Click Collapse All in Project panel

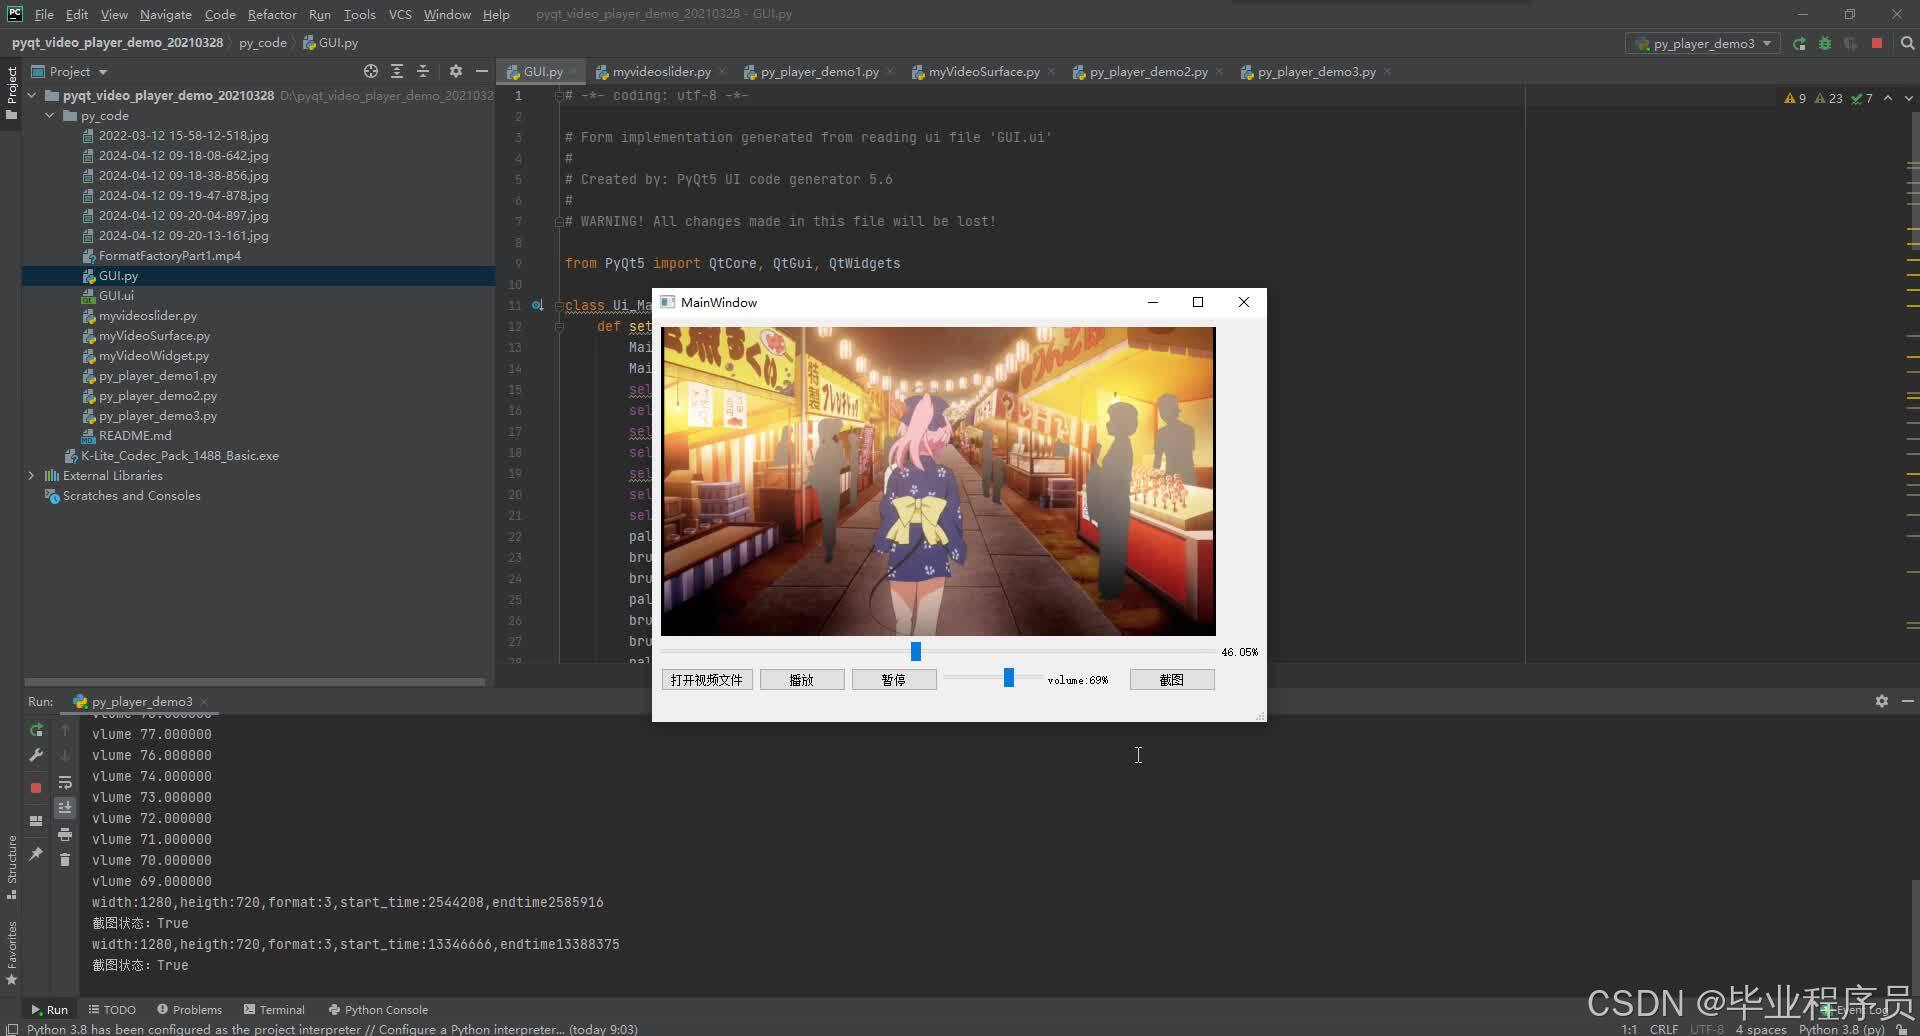423,71
